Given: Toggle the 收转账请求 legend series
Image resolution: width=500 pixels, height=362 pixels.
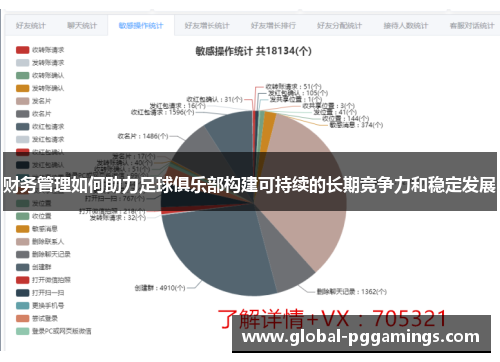Looking at the screenshot, I should point(40,50).
